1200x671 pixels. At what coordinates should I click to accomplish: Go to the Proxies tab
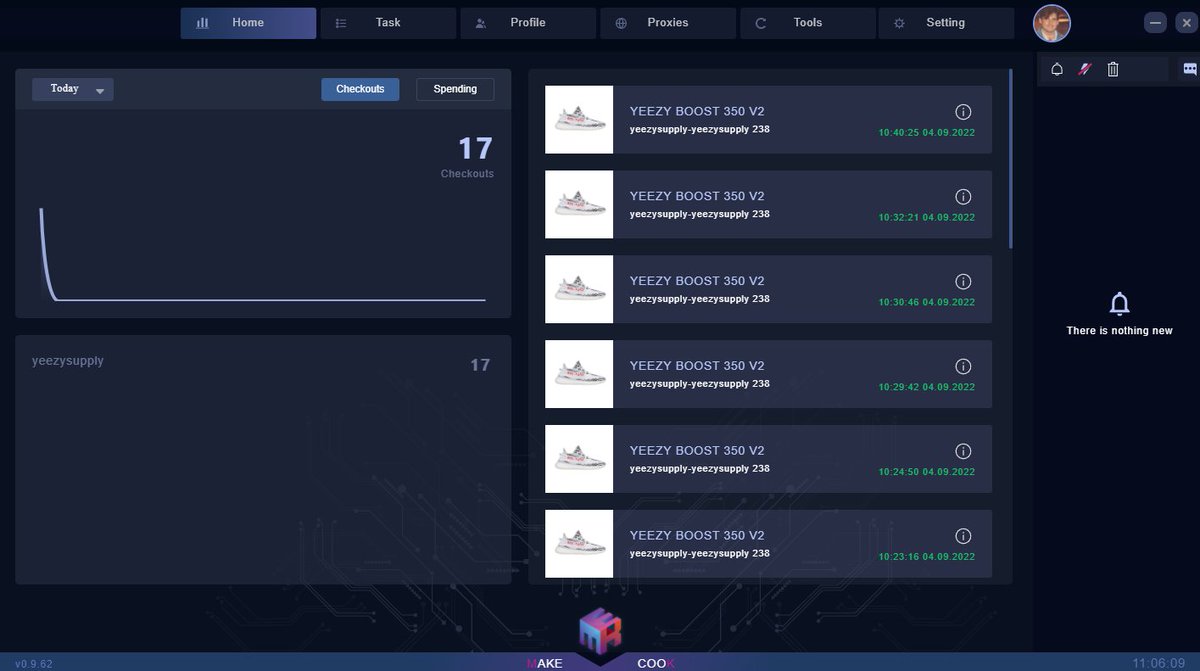(x=668, y=23)
